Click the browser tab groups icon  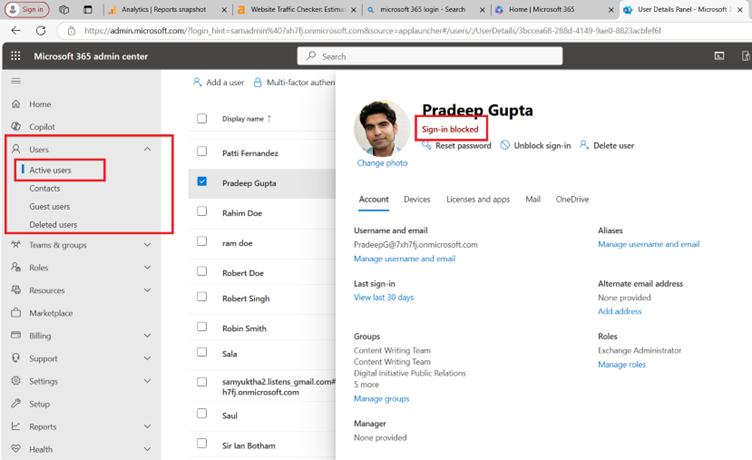coord(64,9)
